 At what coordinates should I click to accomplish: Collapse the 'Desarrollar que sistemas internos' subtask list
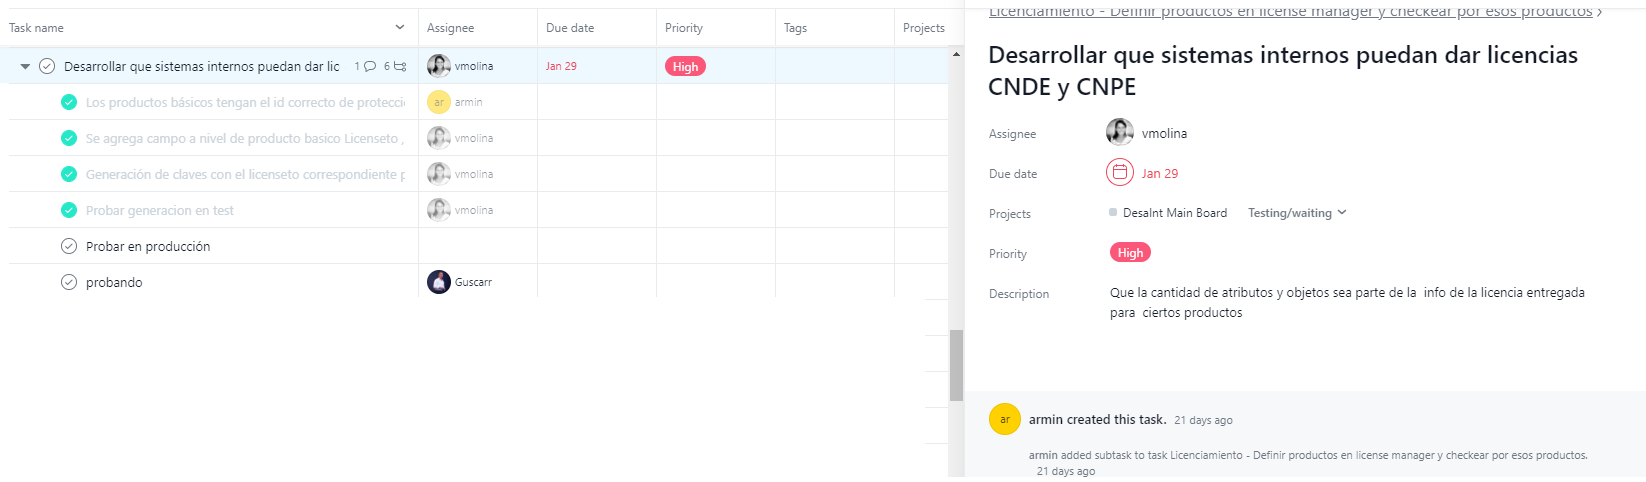click(25, 66)
